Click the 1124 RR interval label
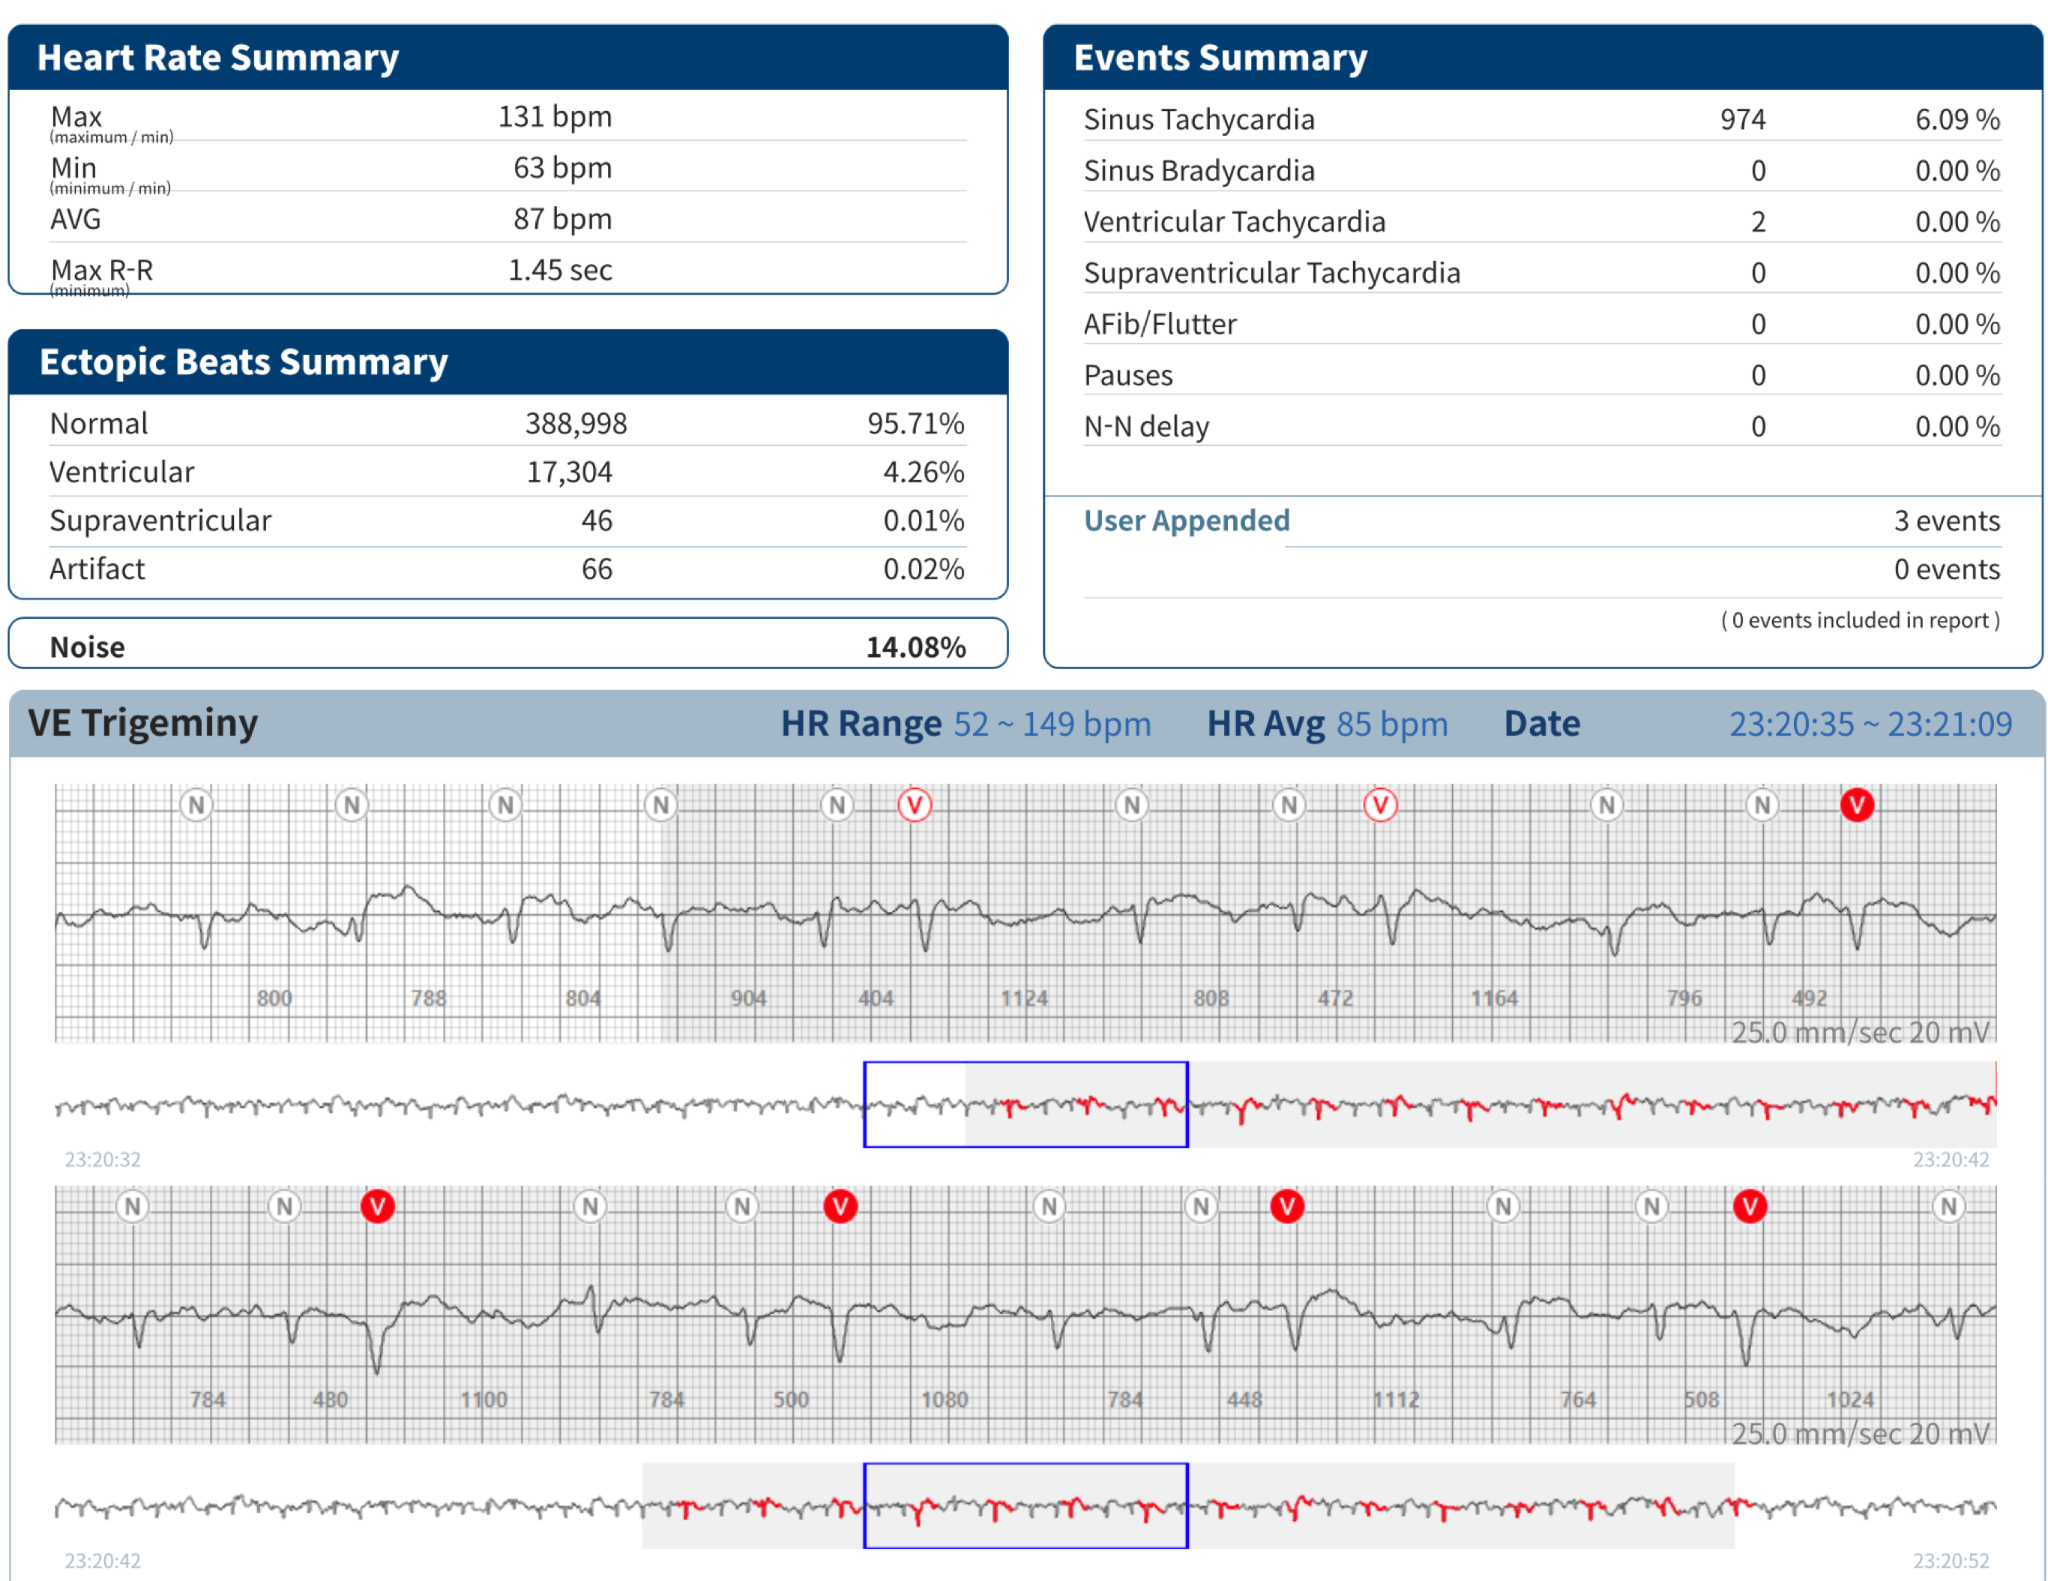Screen dimensions: 2048x1581 (x=1024, y=998)
